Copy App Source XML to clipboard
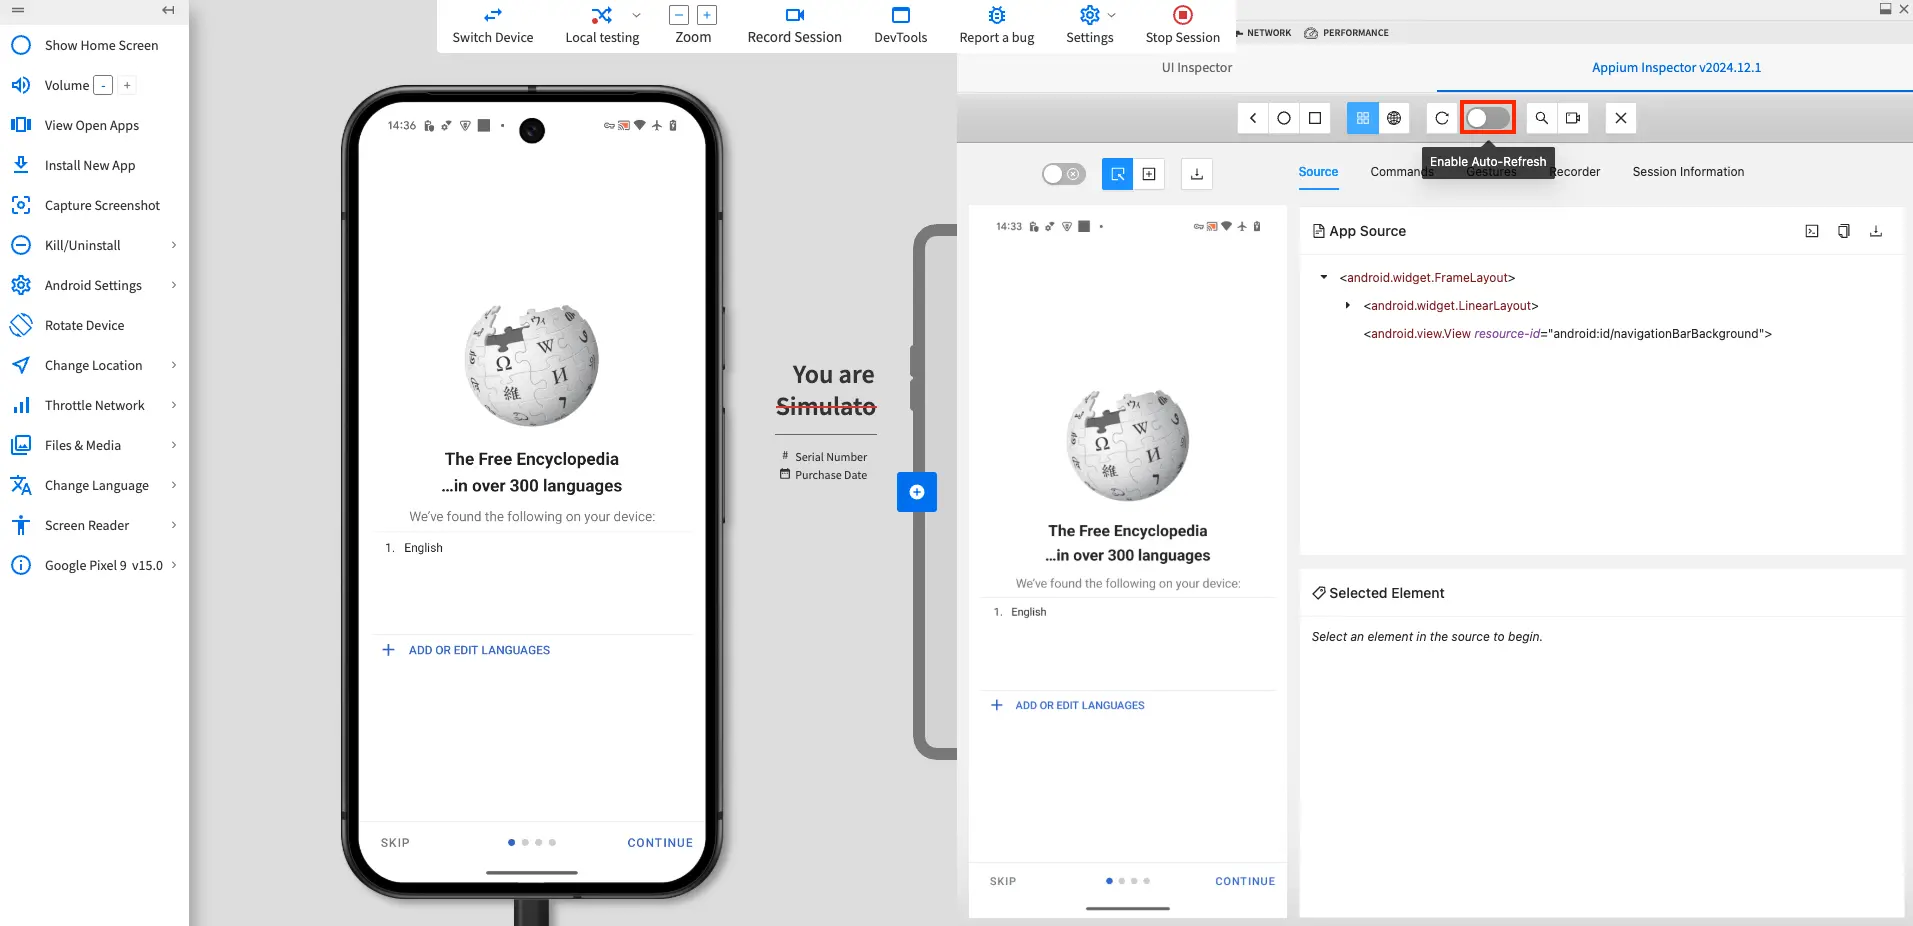The height and width of the screenshot is (926, 1913). [x=1843, y=231]
